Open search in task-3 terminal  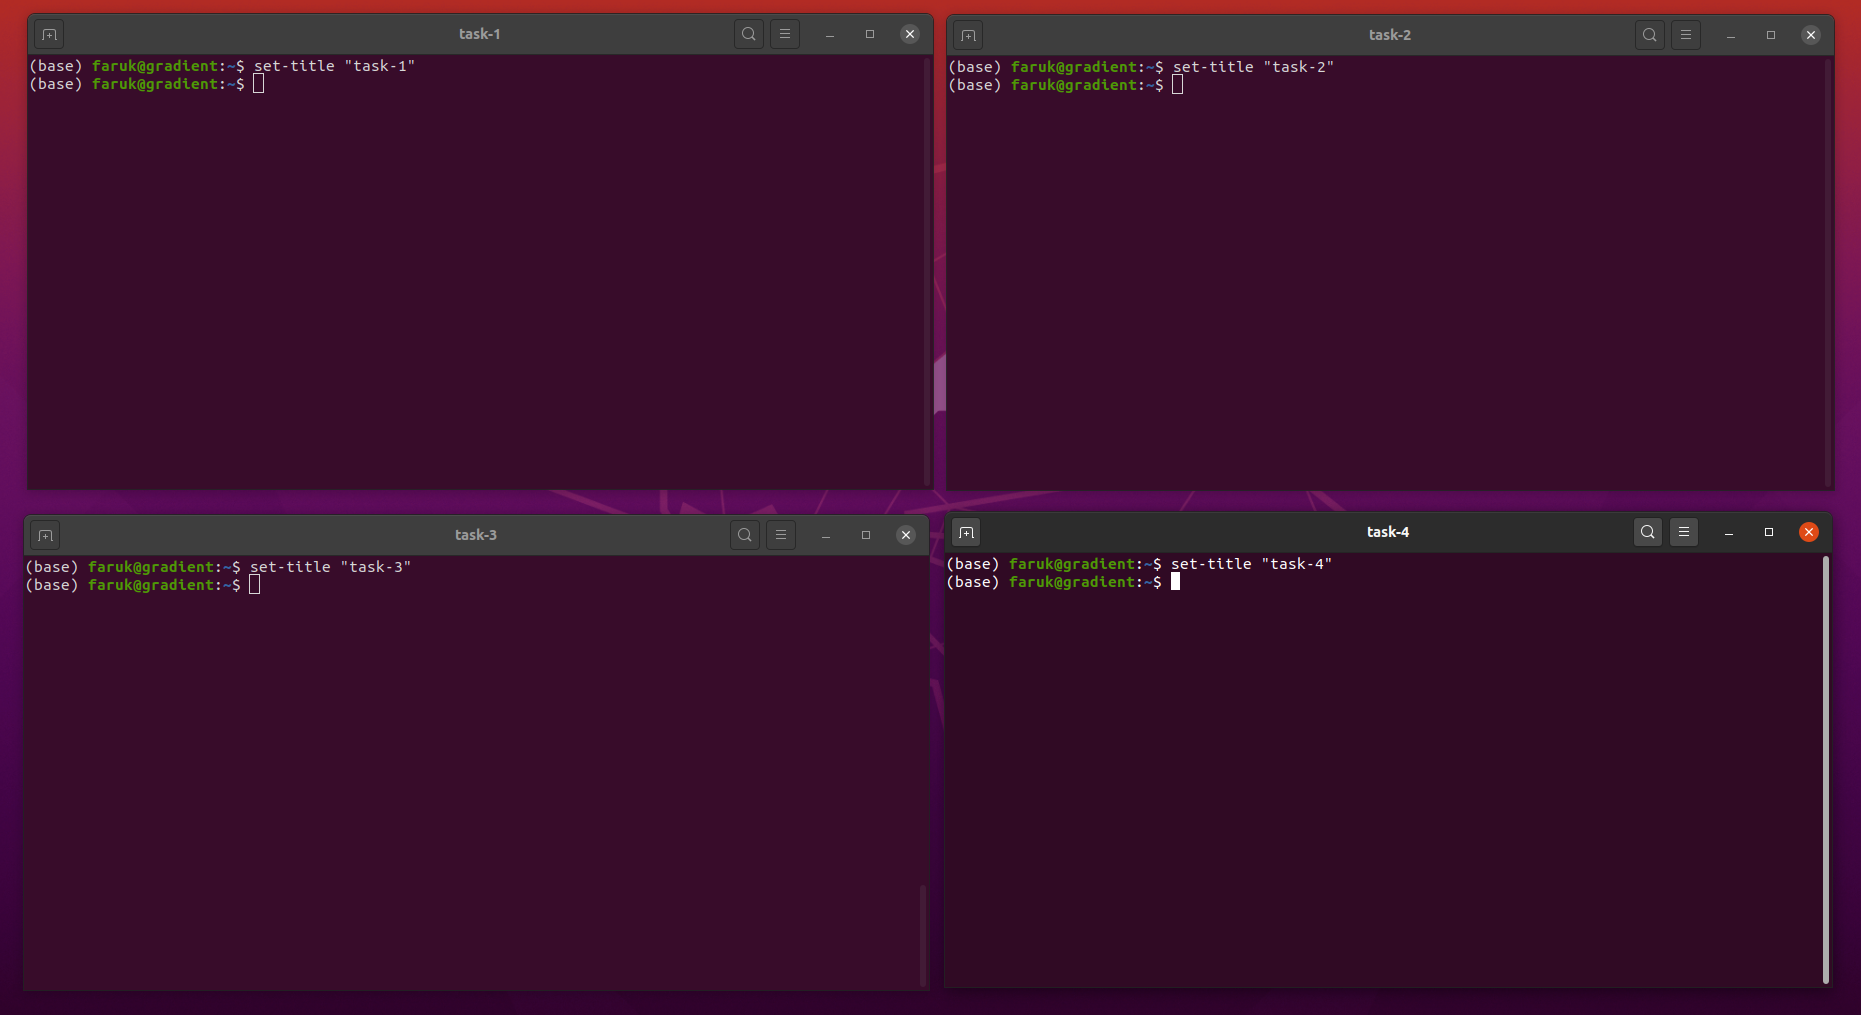[744, 535]
